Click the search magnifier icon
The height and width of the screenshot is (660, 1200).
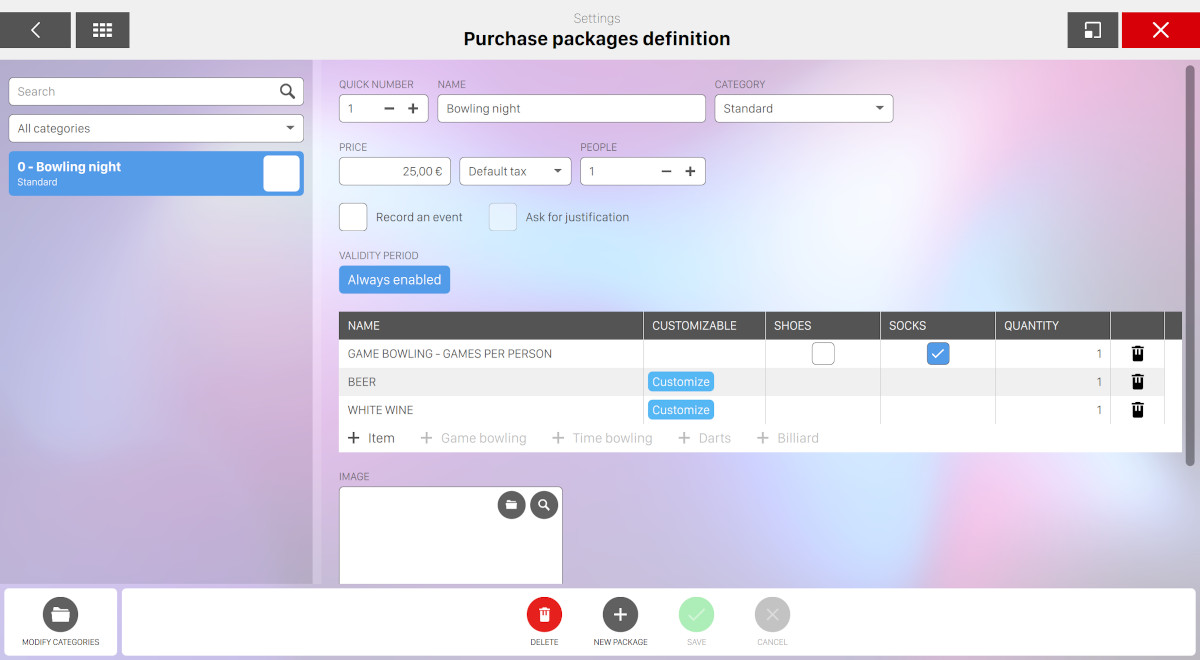(287, 92)
